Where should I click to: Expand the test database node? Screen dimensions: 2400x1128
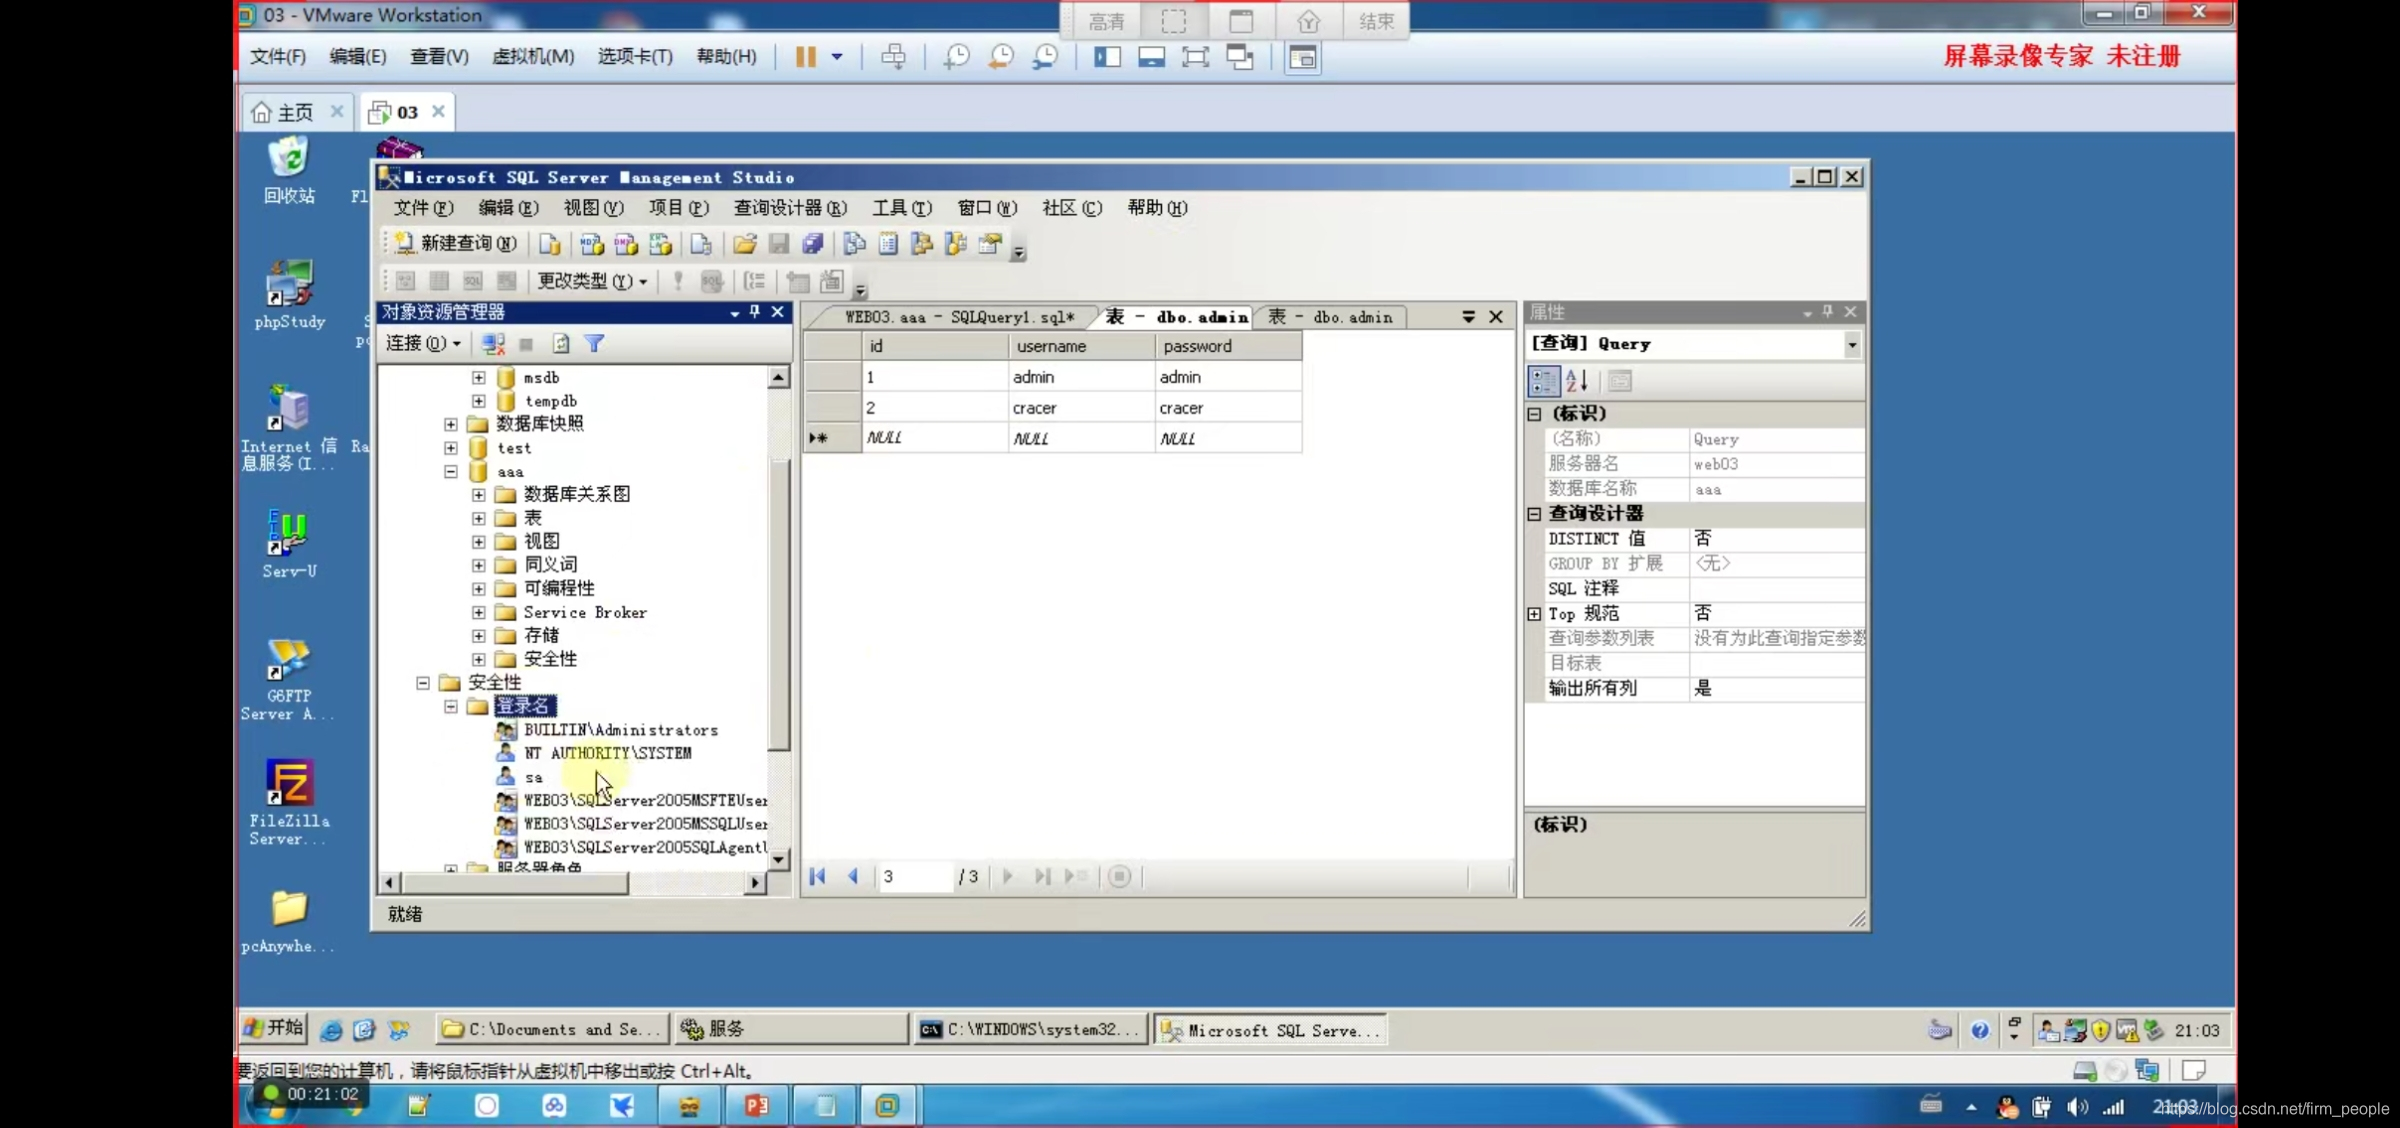pyautogui.click(x=451, y=448)
